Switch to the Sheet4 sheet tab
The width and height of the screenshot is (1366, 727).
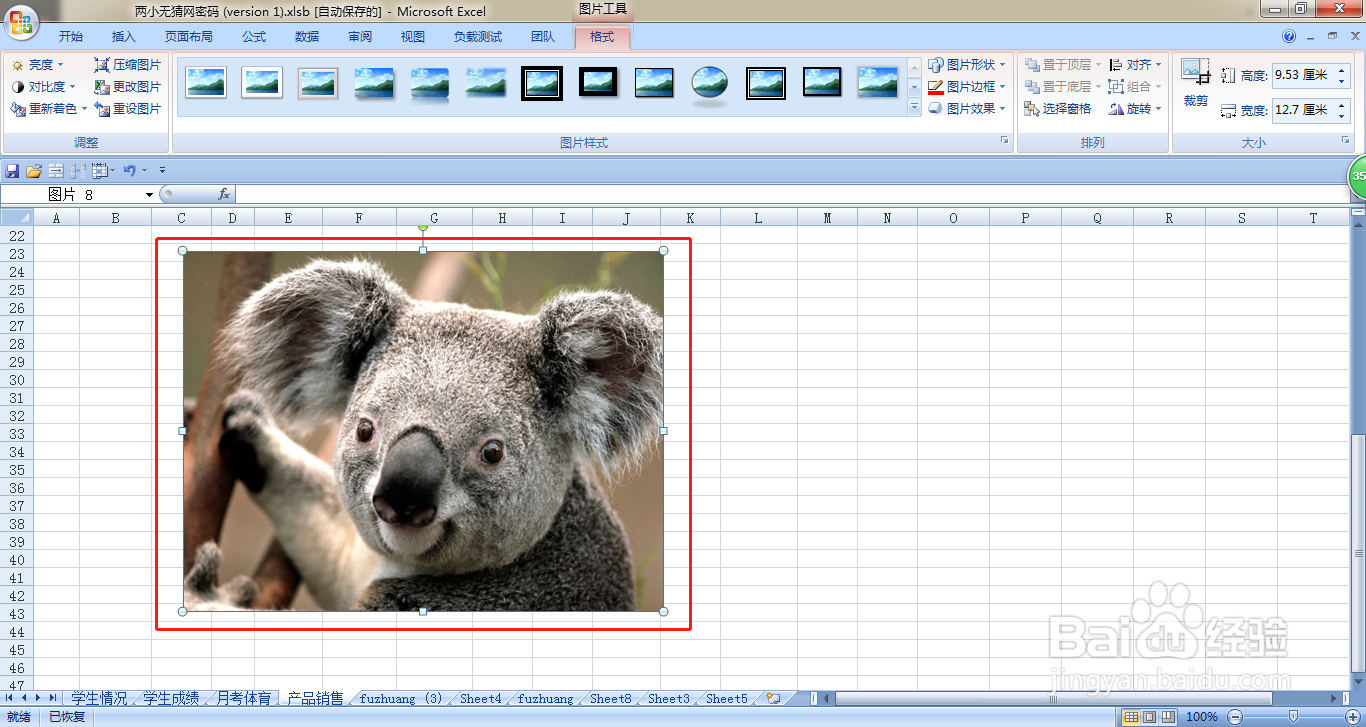481,698
